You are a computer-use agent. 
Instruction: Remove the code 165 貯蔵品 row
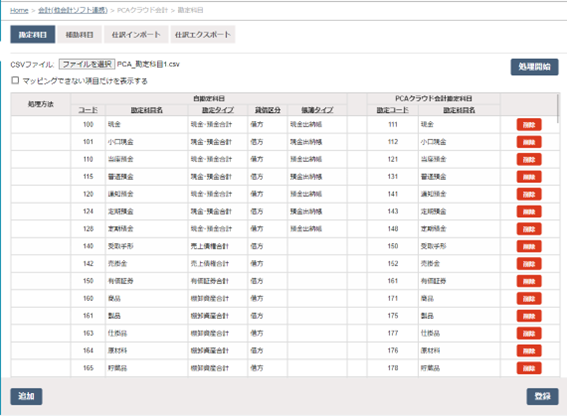(x=529, y=368)
